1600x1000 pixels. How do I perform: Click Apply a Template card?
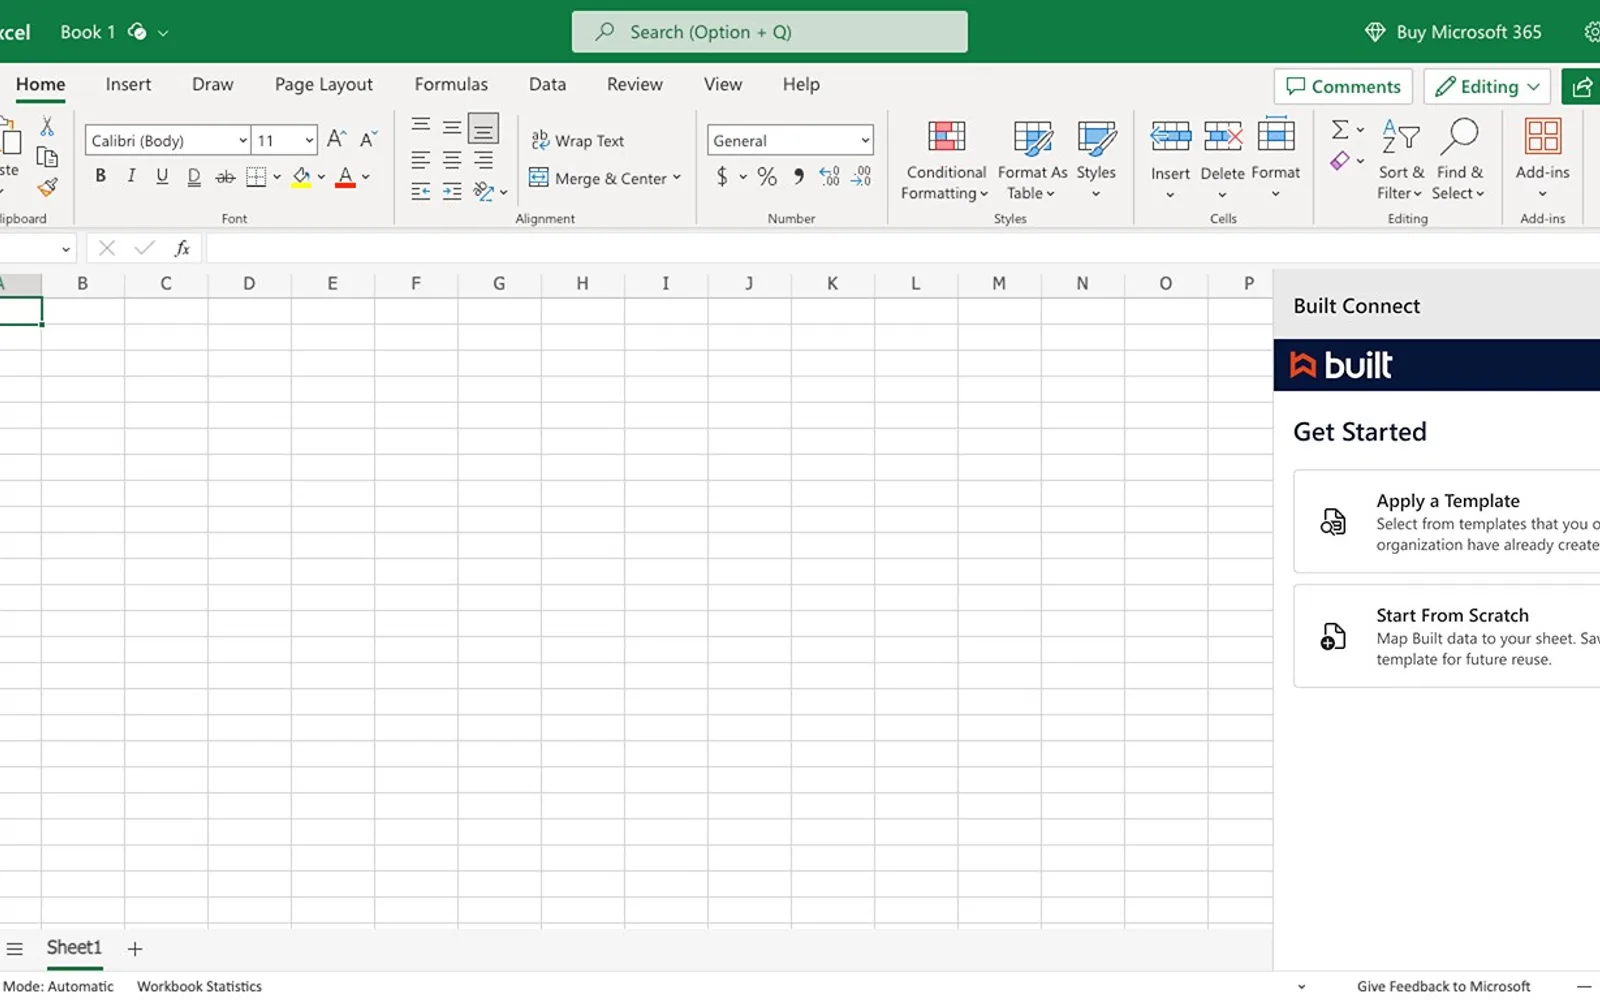1447,521
